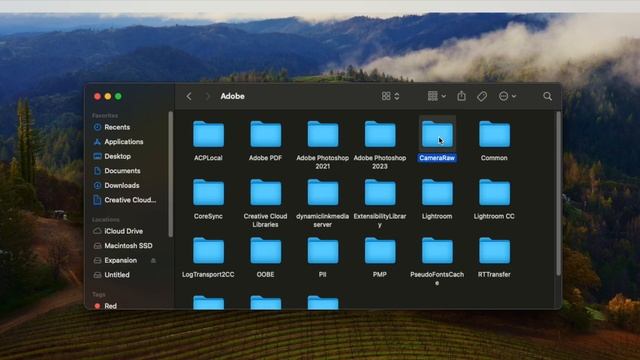Viewport: 640px width, 360px height.
Task: Eject the Expansion drive
Action: coord(153,260)
